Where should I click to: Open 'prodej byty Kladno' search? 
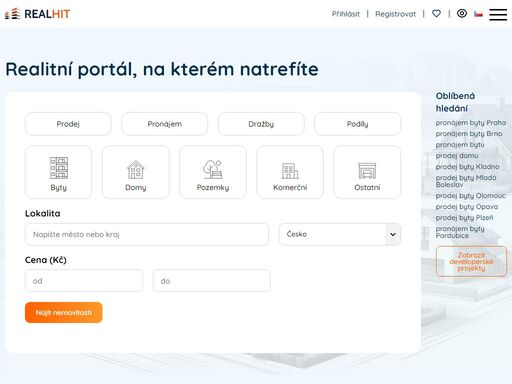tap(467, 167)
